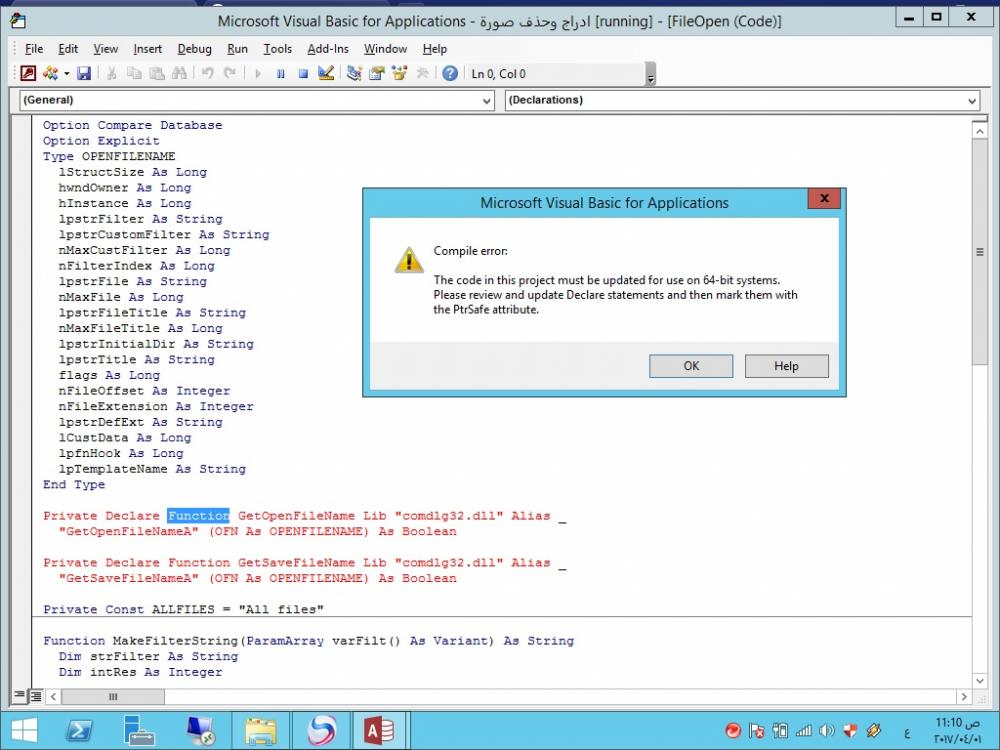1000x750 pixels.
Task: Click the vertical scrollbar thumb in code window
Action: tap(980, 252)
